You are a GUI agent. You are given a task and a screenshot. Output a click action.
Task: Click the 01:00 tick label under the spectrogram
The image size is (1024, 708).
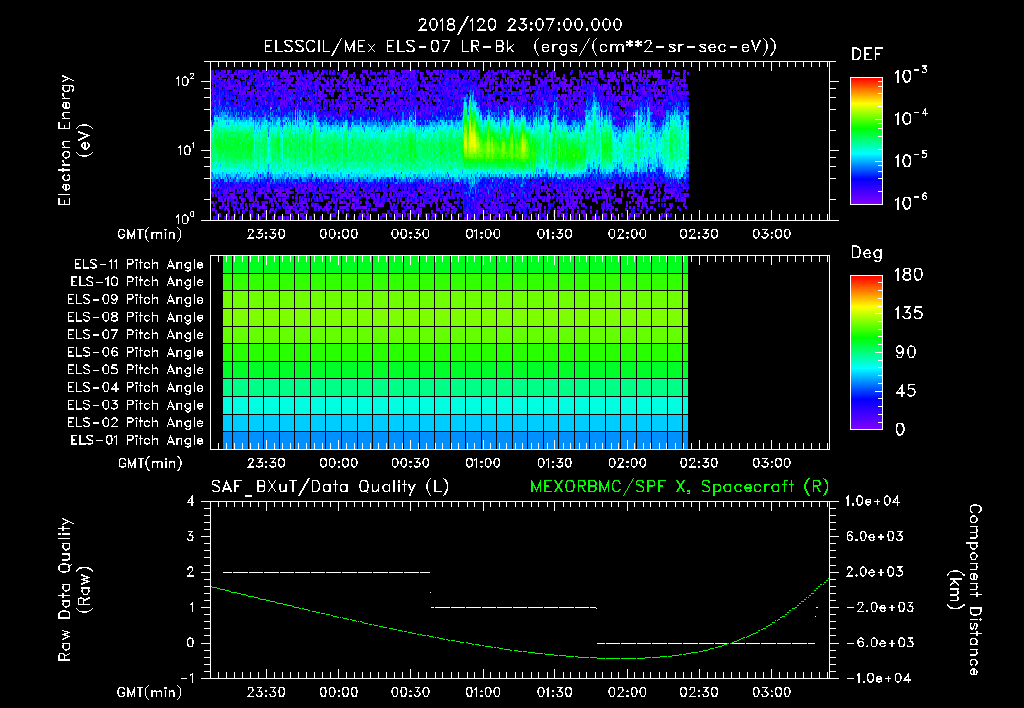tap(483, 234)
